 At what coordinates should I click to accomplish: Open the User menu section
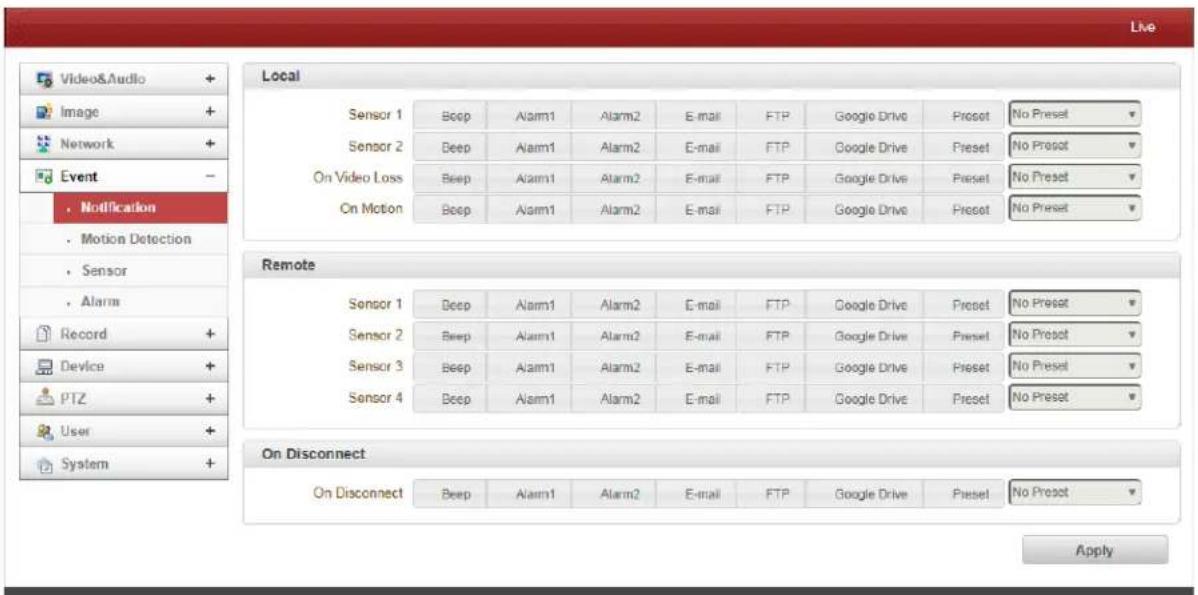coord(124,431)
